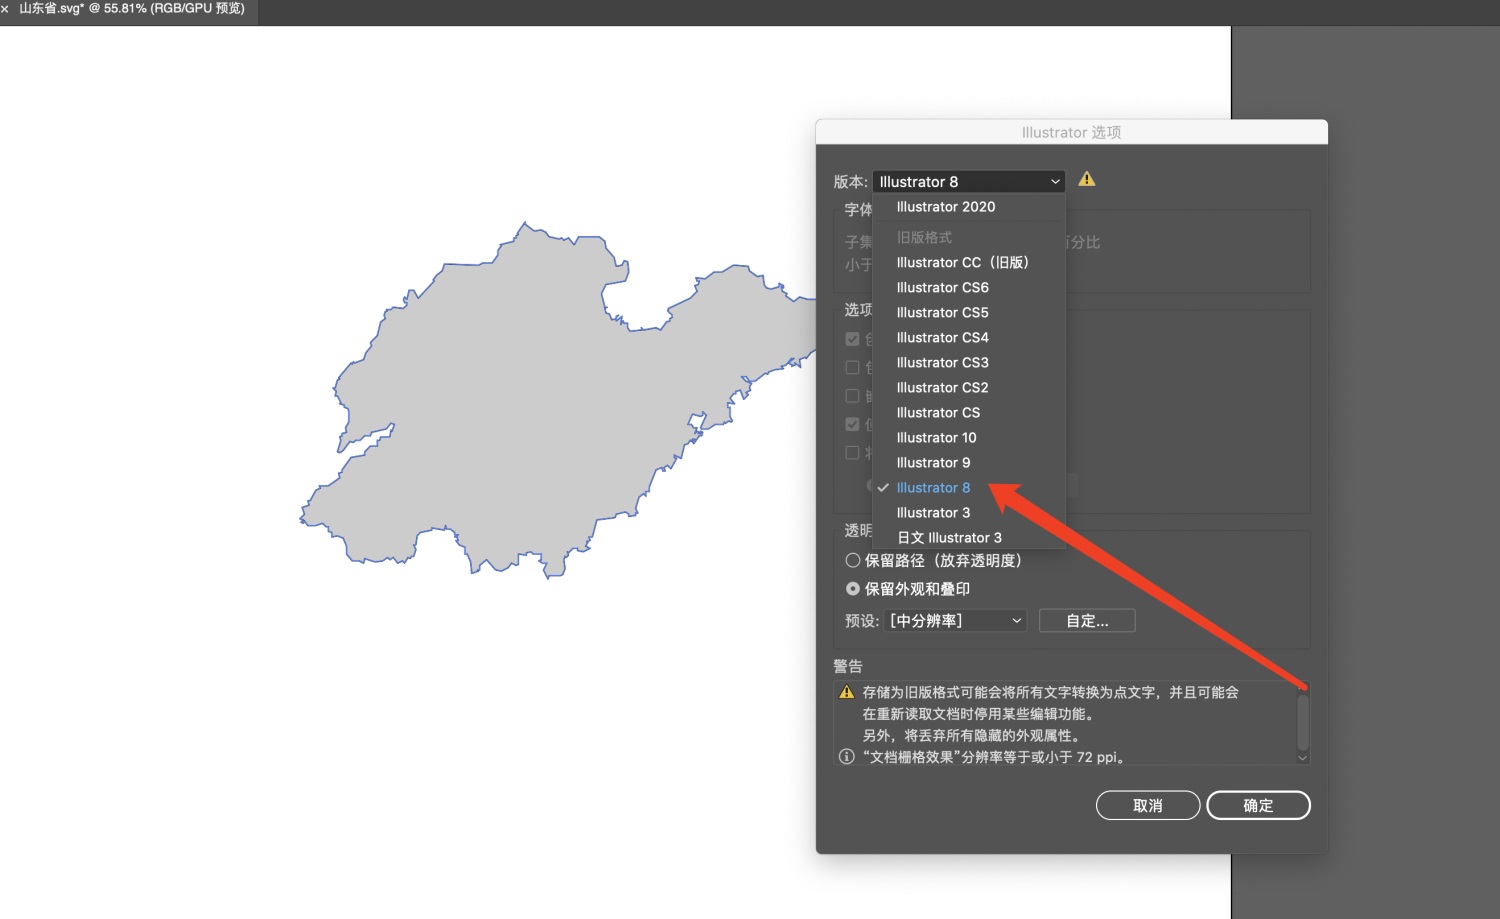
Task: Toggle the fourth checkbox under 选项
Action: click(x=853, y=424)
